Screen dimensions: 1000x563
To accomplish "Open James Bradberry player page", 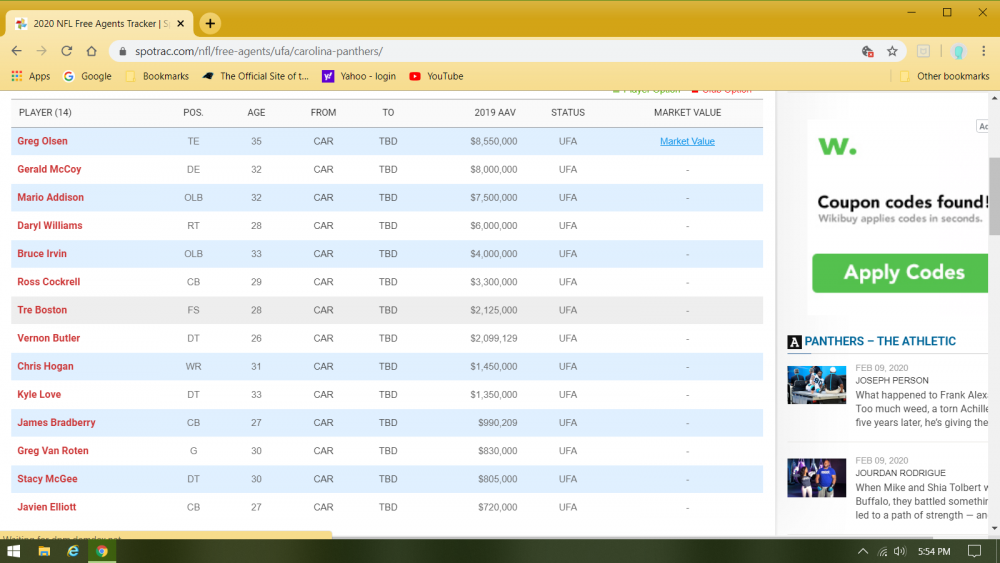I will (x=56, y=422).
